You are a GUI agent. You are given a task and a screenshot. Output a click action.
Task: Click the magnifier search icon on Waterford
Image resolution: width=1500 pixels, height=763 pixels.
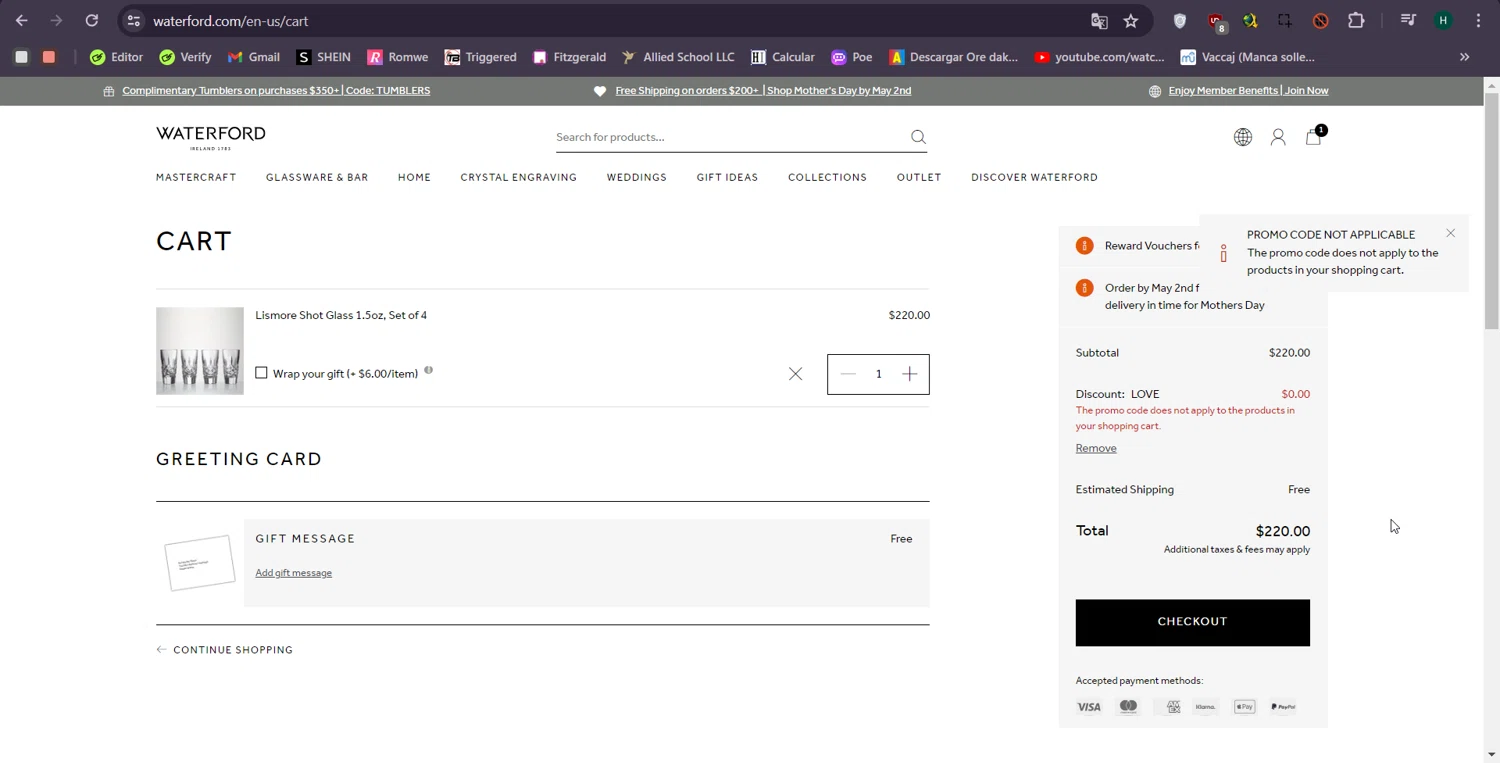tap(918, 137)
